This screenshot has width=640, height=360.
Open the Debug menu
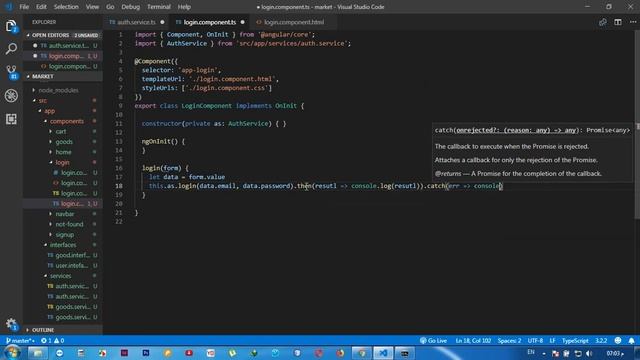[x=131, y=7]
